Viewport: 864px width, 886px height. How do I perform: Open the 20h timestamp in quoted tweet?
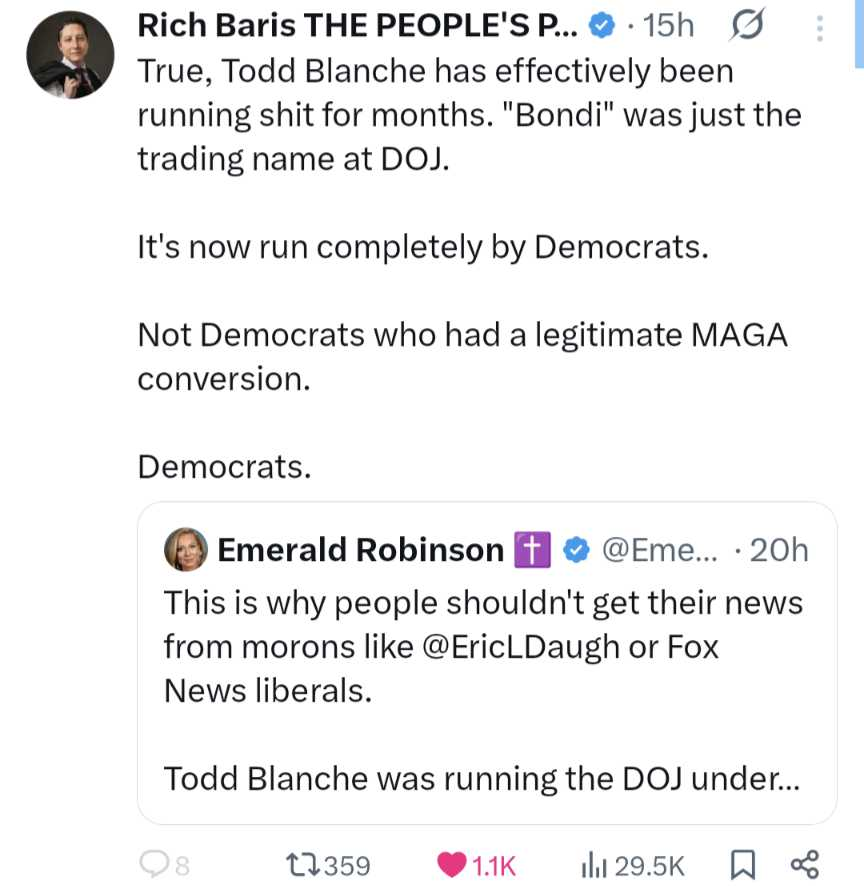pyautogui.click(x=779, y=550)
